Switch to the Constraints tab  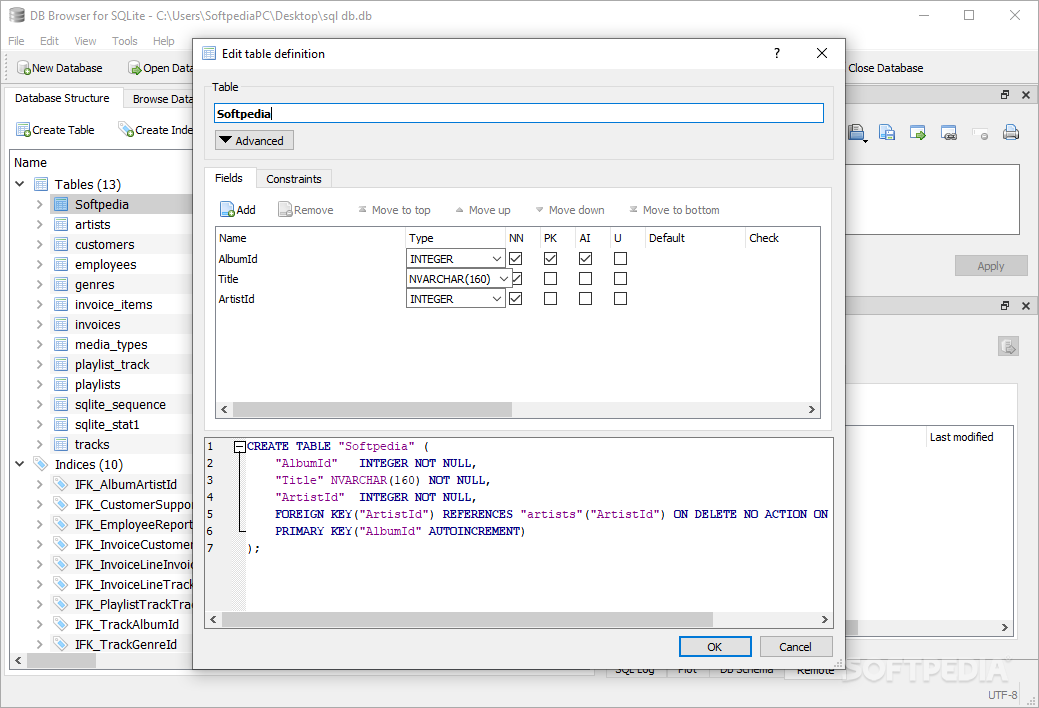294,179
